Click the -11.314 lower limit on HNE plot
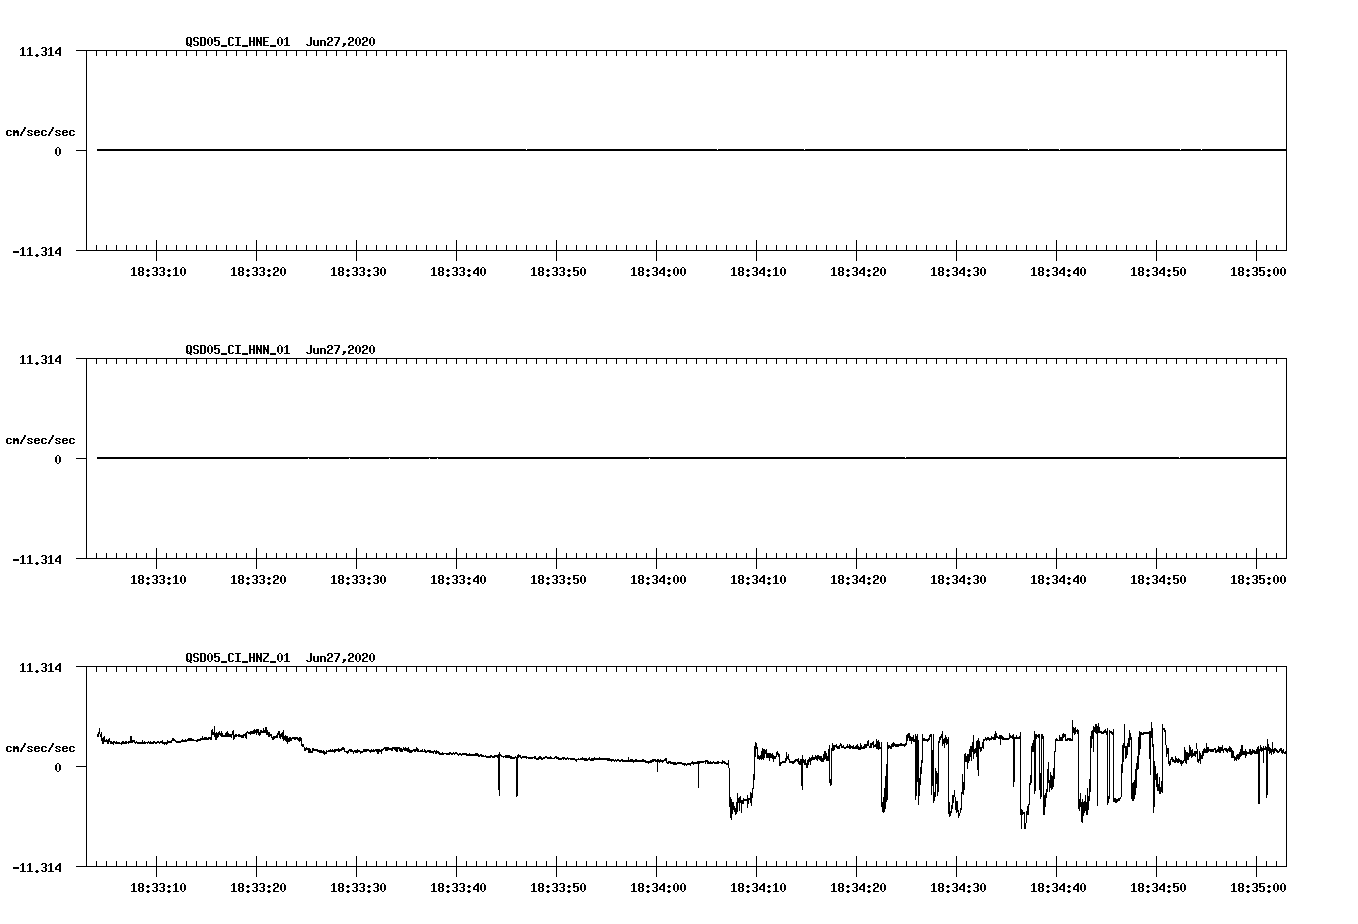 (37, 252)
